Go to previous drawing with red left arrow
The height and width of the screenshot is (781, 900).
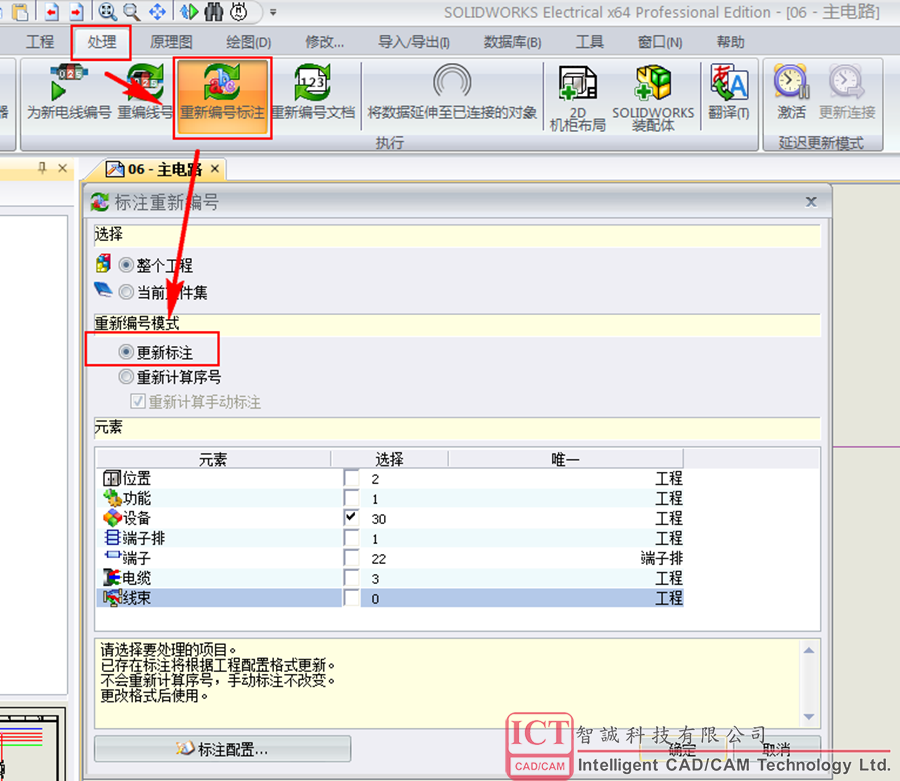tap(52, 11)
